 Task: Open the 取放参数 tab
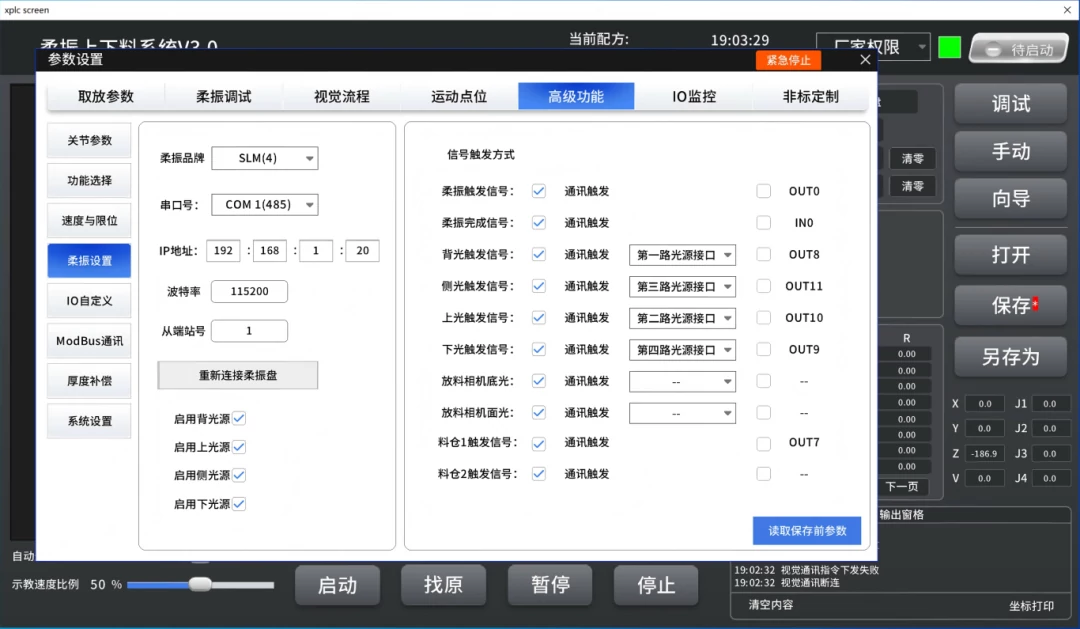click(105, 96)
